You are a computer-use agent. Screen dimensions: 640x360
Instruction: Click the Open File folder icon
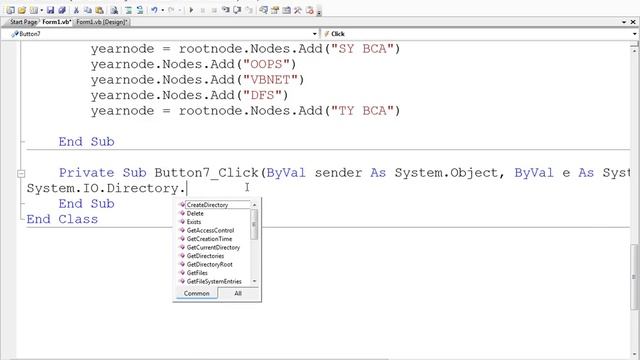[x=22, y=10]
